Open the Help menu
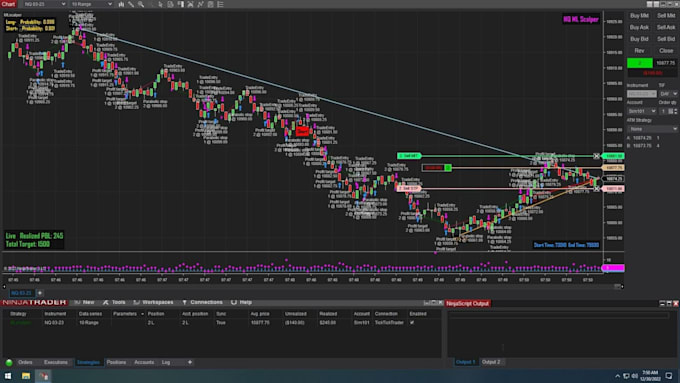 [242, 302]
